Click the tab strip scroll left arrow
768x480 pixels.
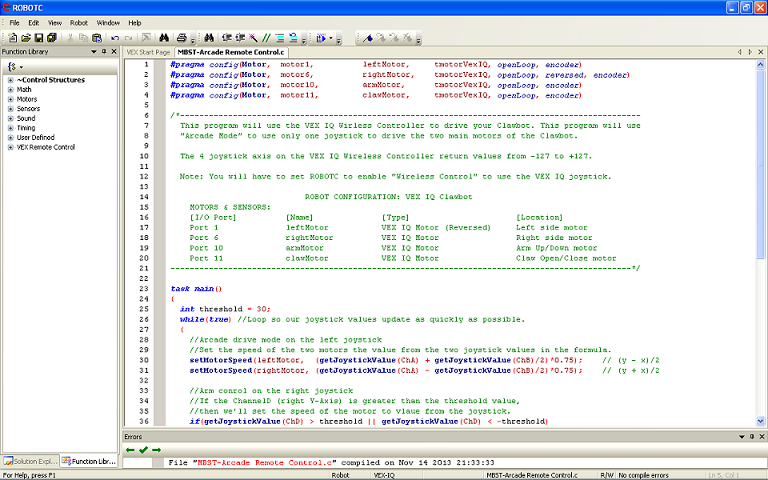(x=740, y=52)
